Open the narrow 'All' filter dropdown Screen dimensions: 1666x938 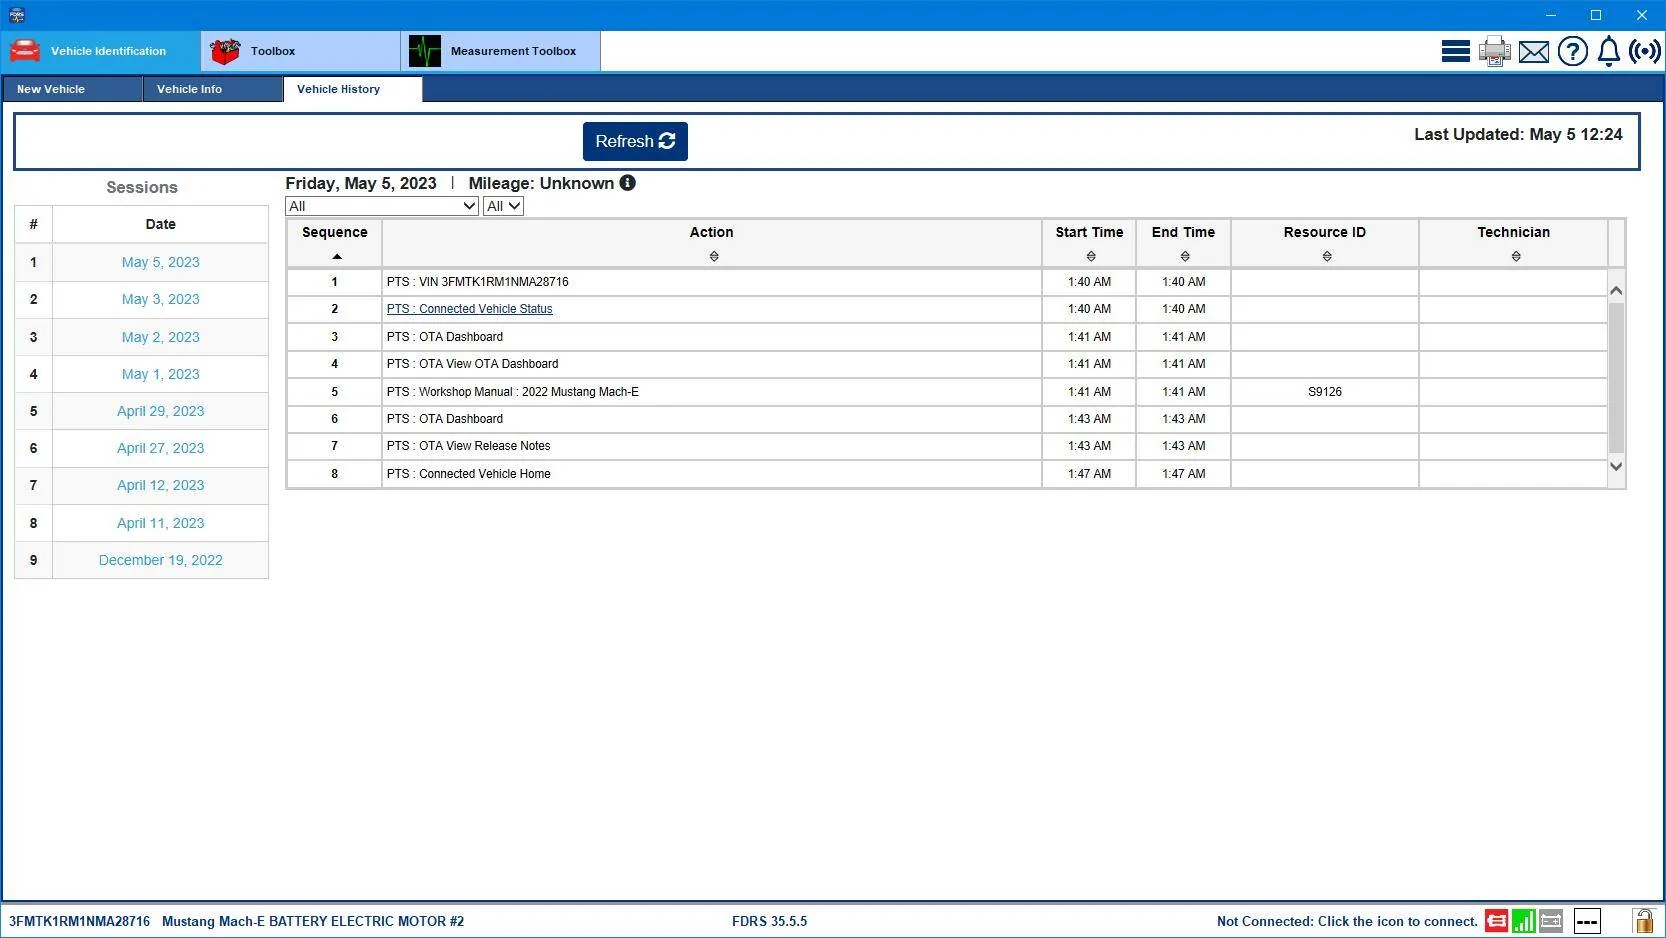point(503,206)
